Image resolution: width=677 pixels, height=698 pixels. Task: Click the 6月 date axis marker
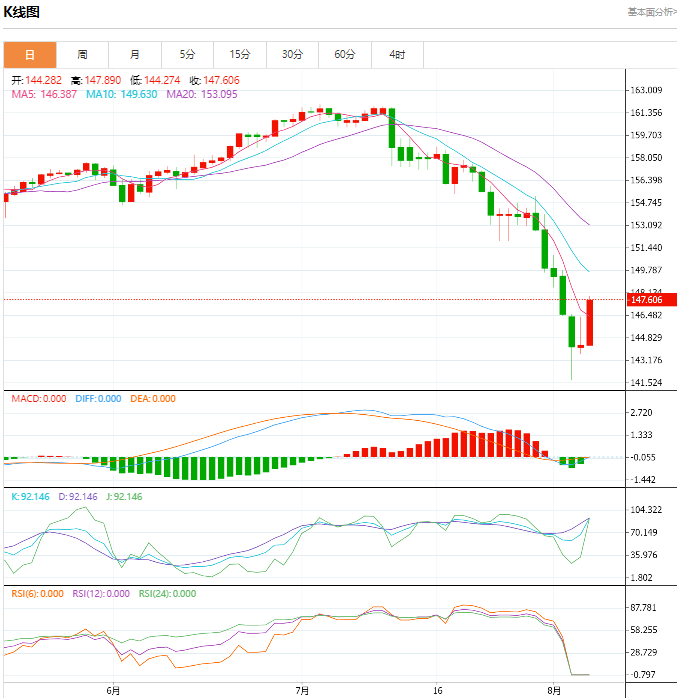click(113, 690)
